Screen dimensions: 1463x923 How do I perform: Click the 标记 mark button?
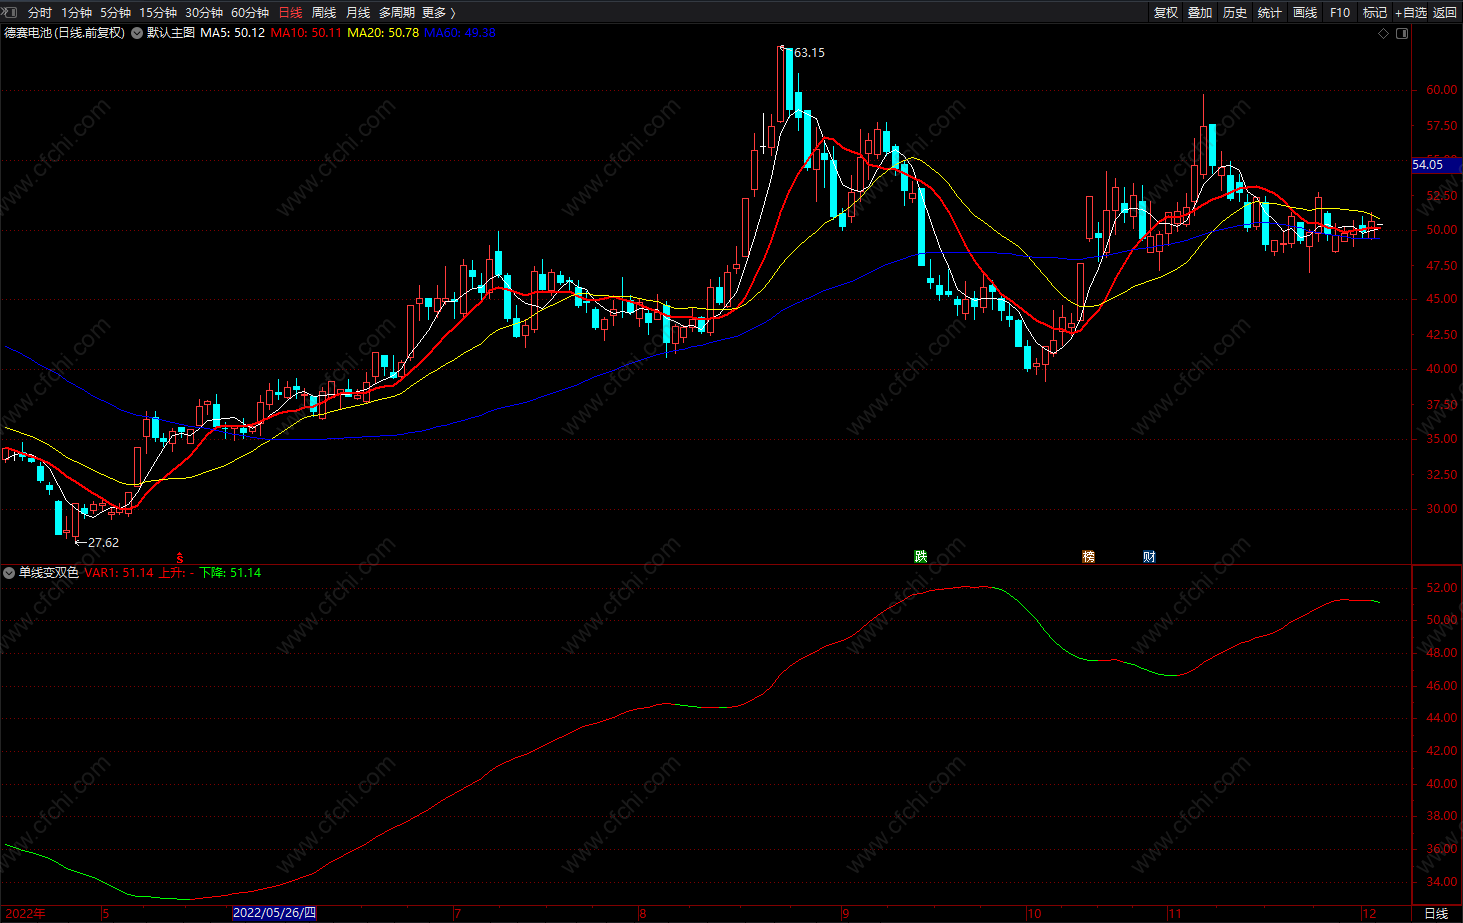point(1375,12)
